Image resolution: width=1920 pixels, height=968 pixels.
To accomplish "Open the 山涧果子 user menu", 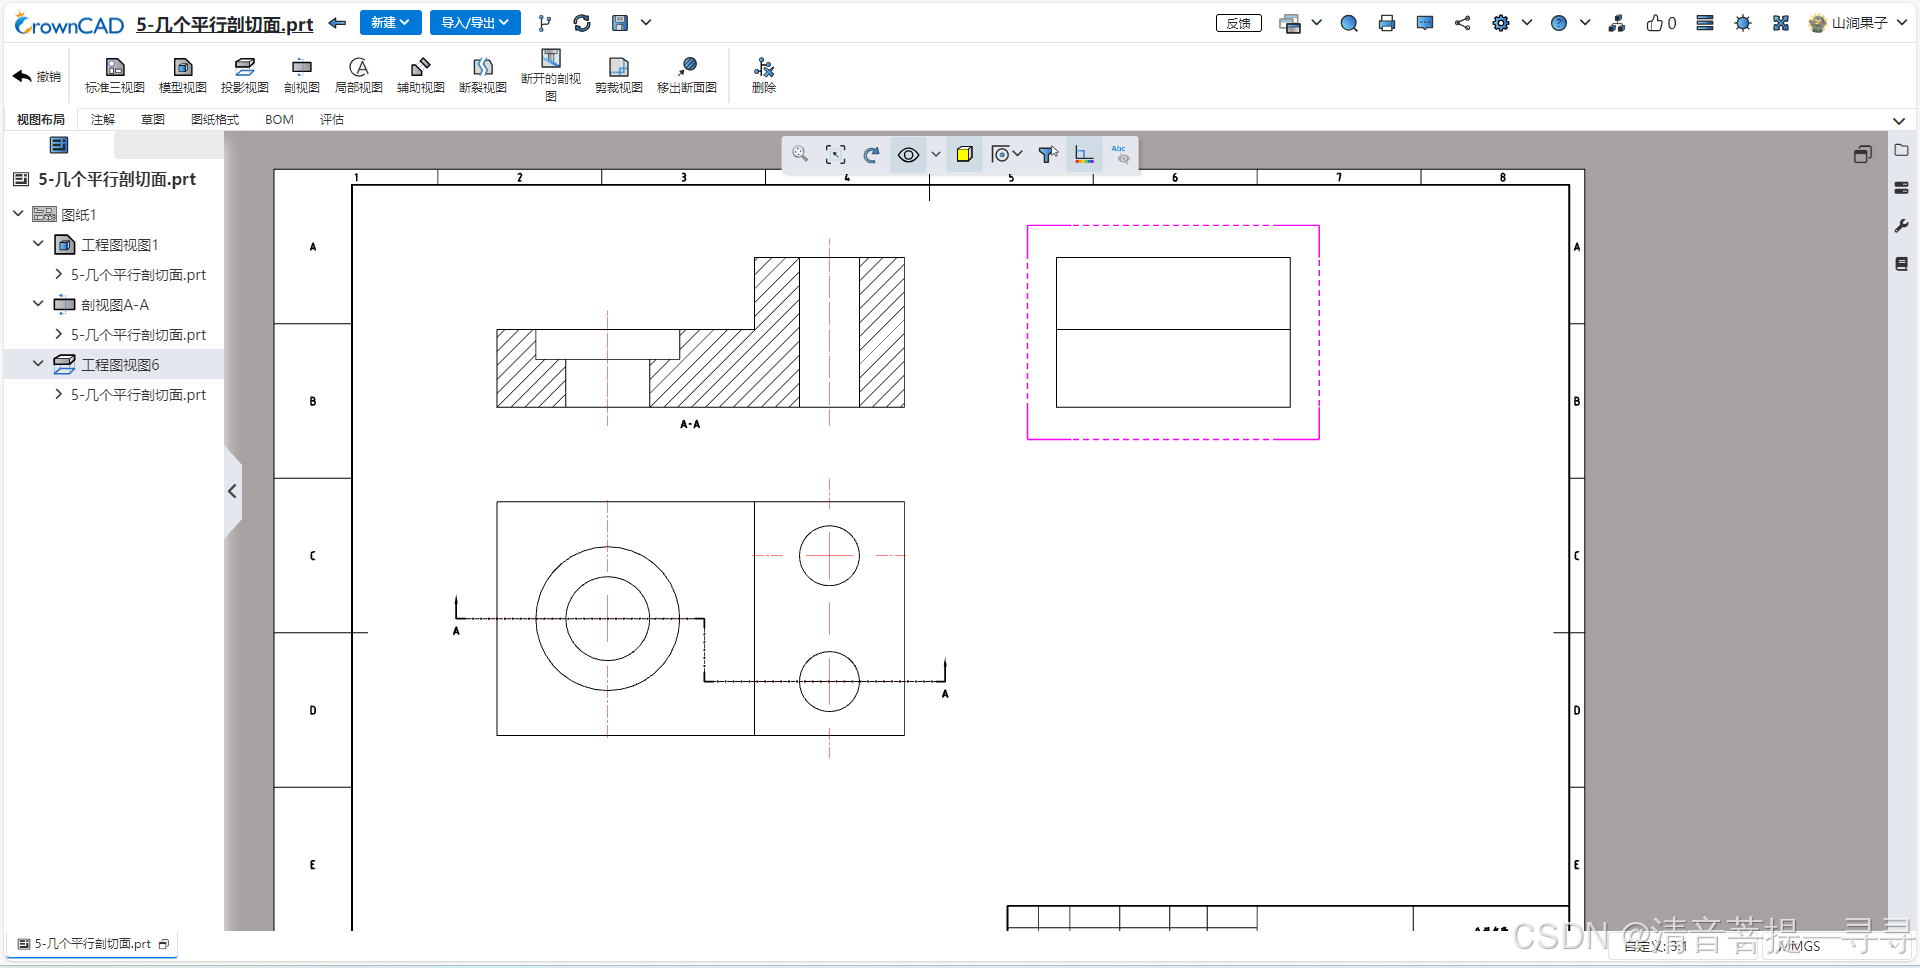I will pos(1858,24).
